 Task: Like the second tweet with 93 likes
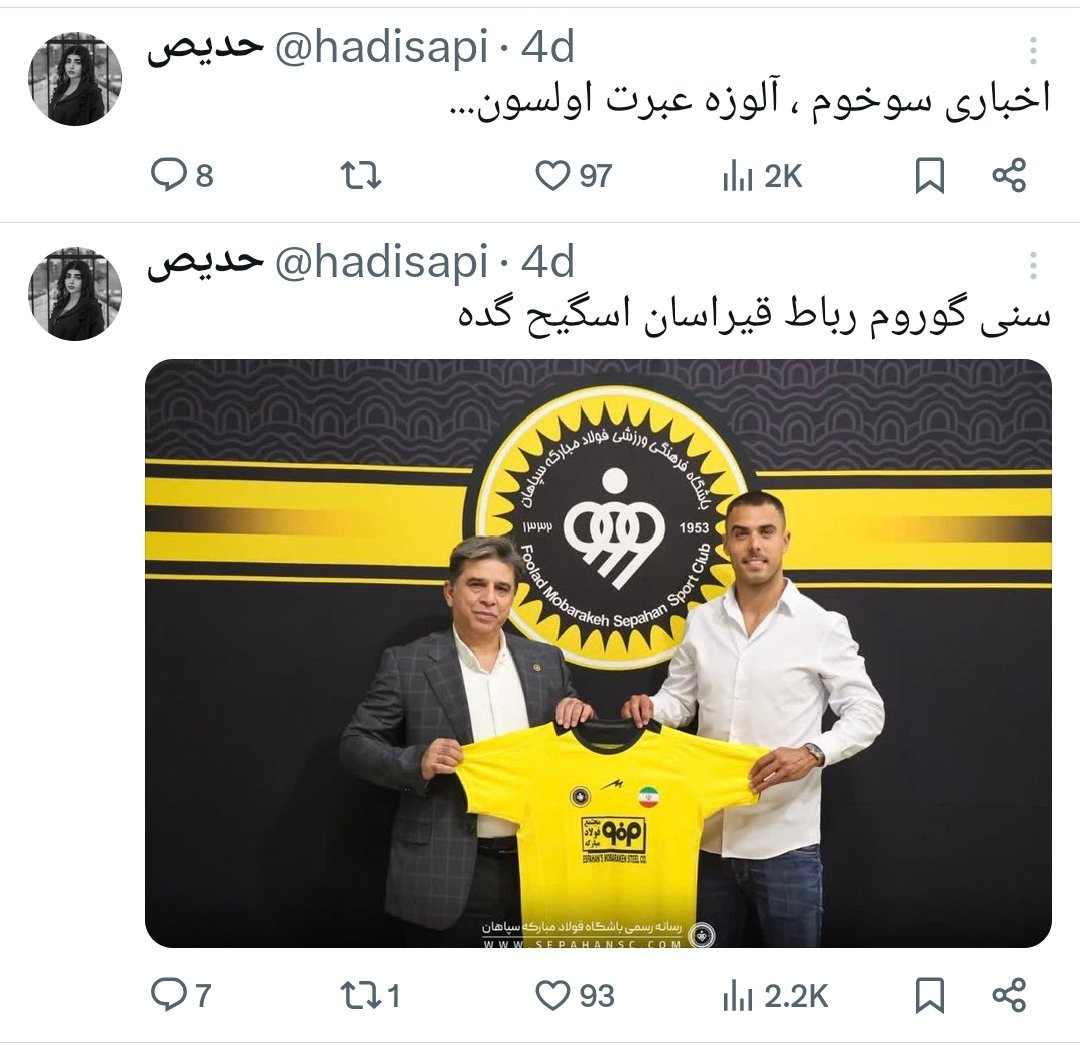[574, 995]
